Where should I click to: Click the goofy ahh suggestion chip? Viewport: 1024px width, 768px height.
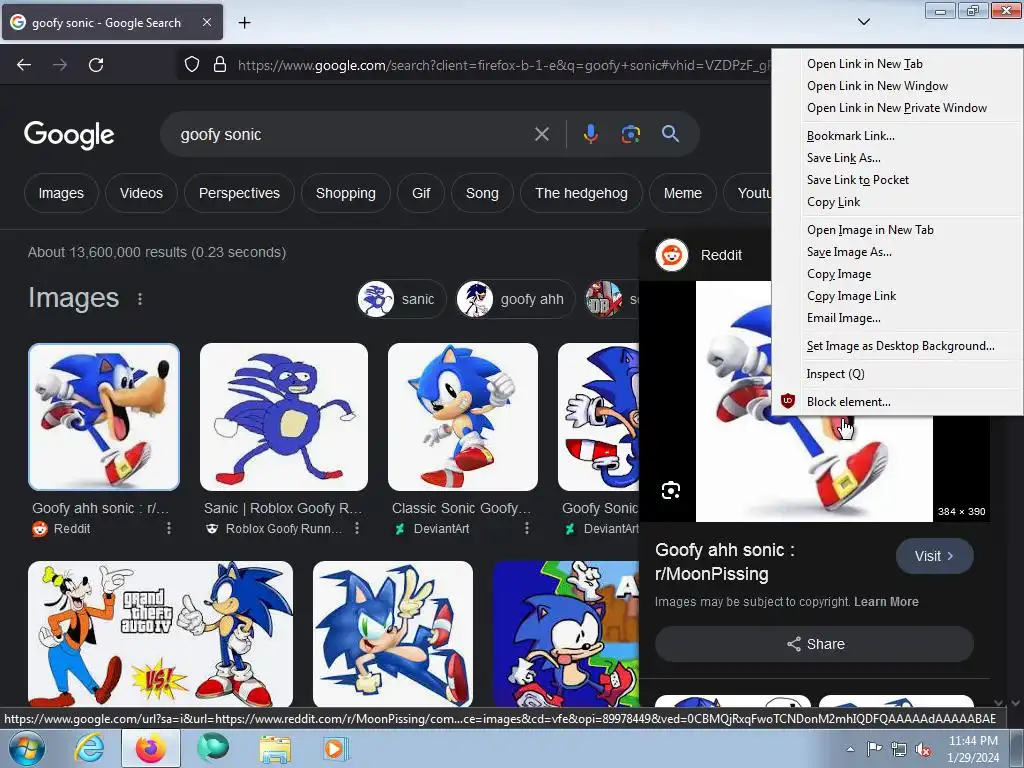coord(515,299)
